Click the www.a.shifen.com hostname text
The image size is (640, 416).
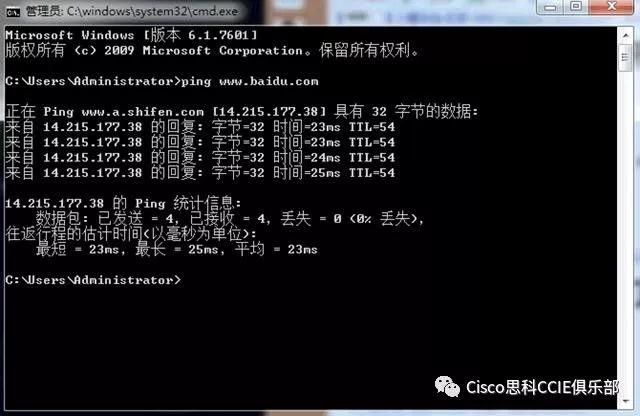[142, 111]
